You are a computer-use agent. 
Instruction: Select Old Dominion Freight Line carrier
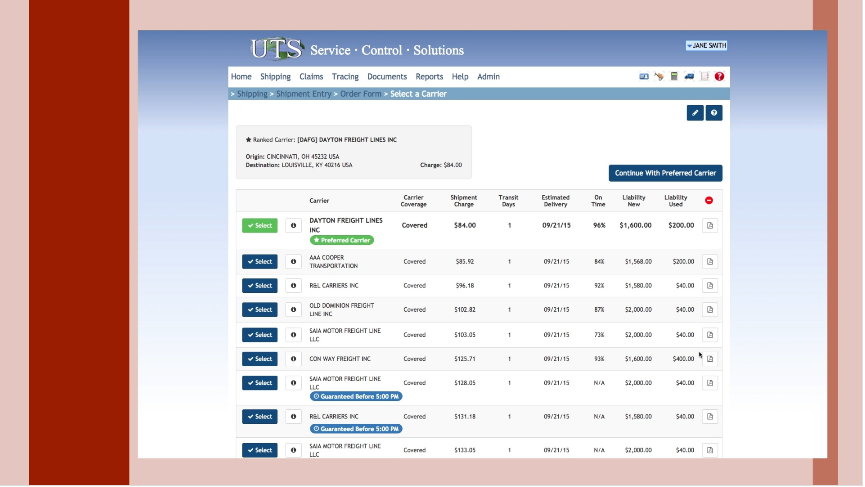tap(260, 309)
